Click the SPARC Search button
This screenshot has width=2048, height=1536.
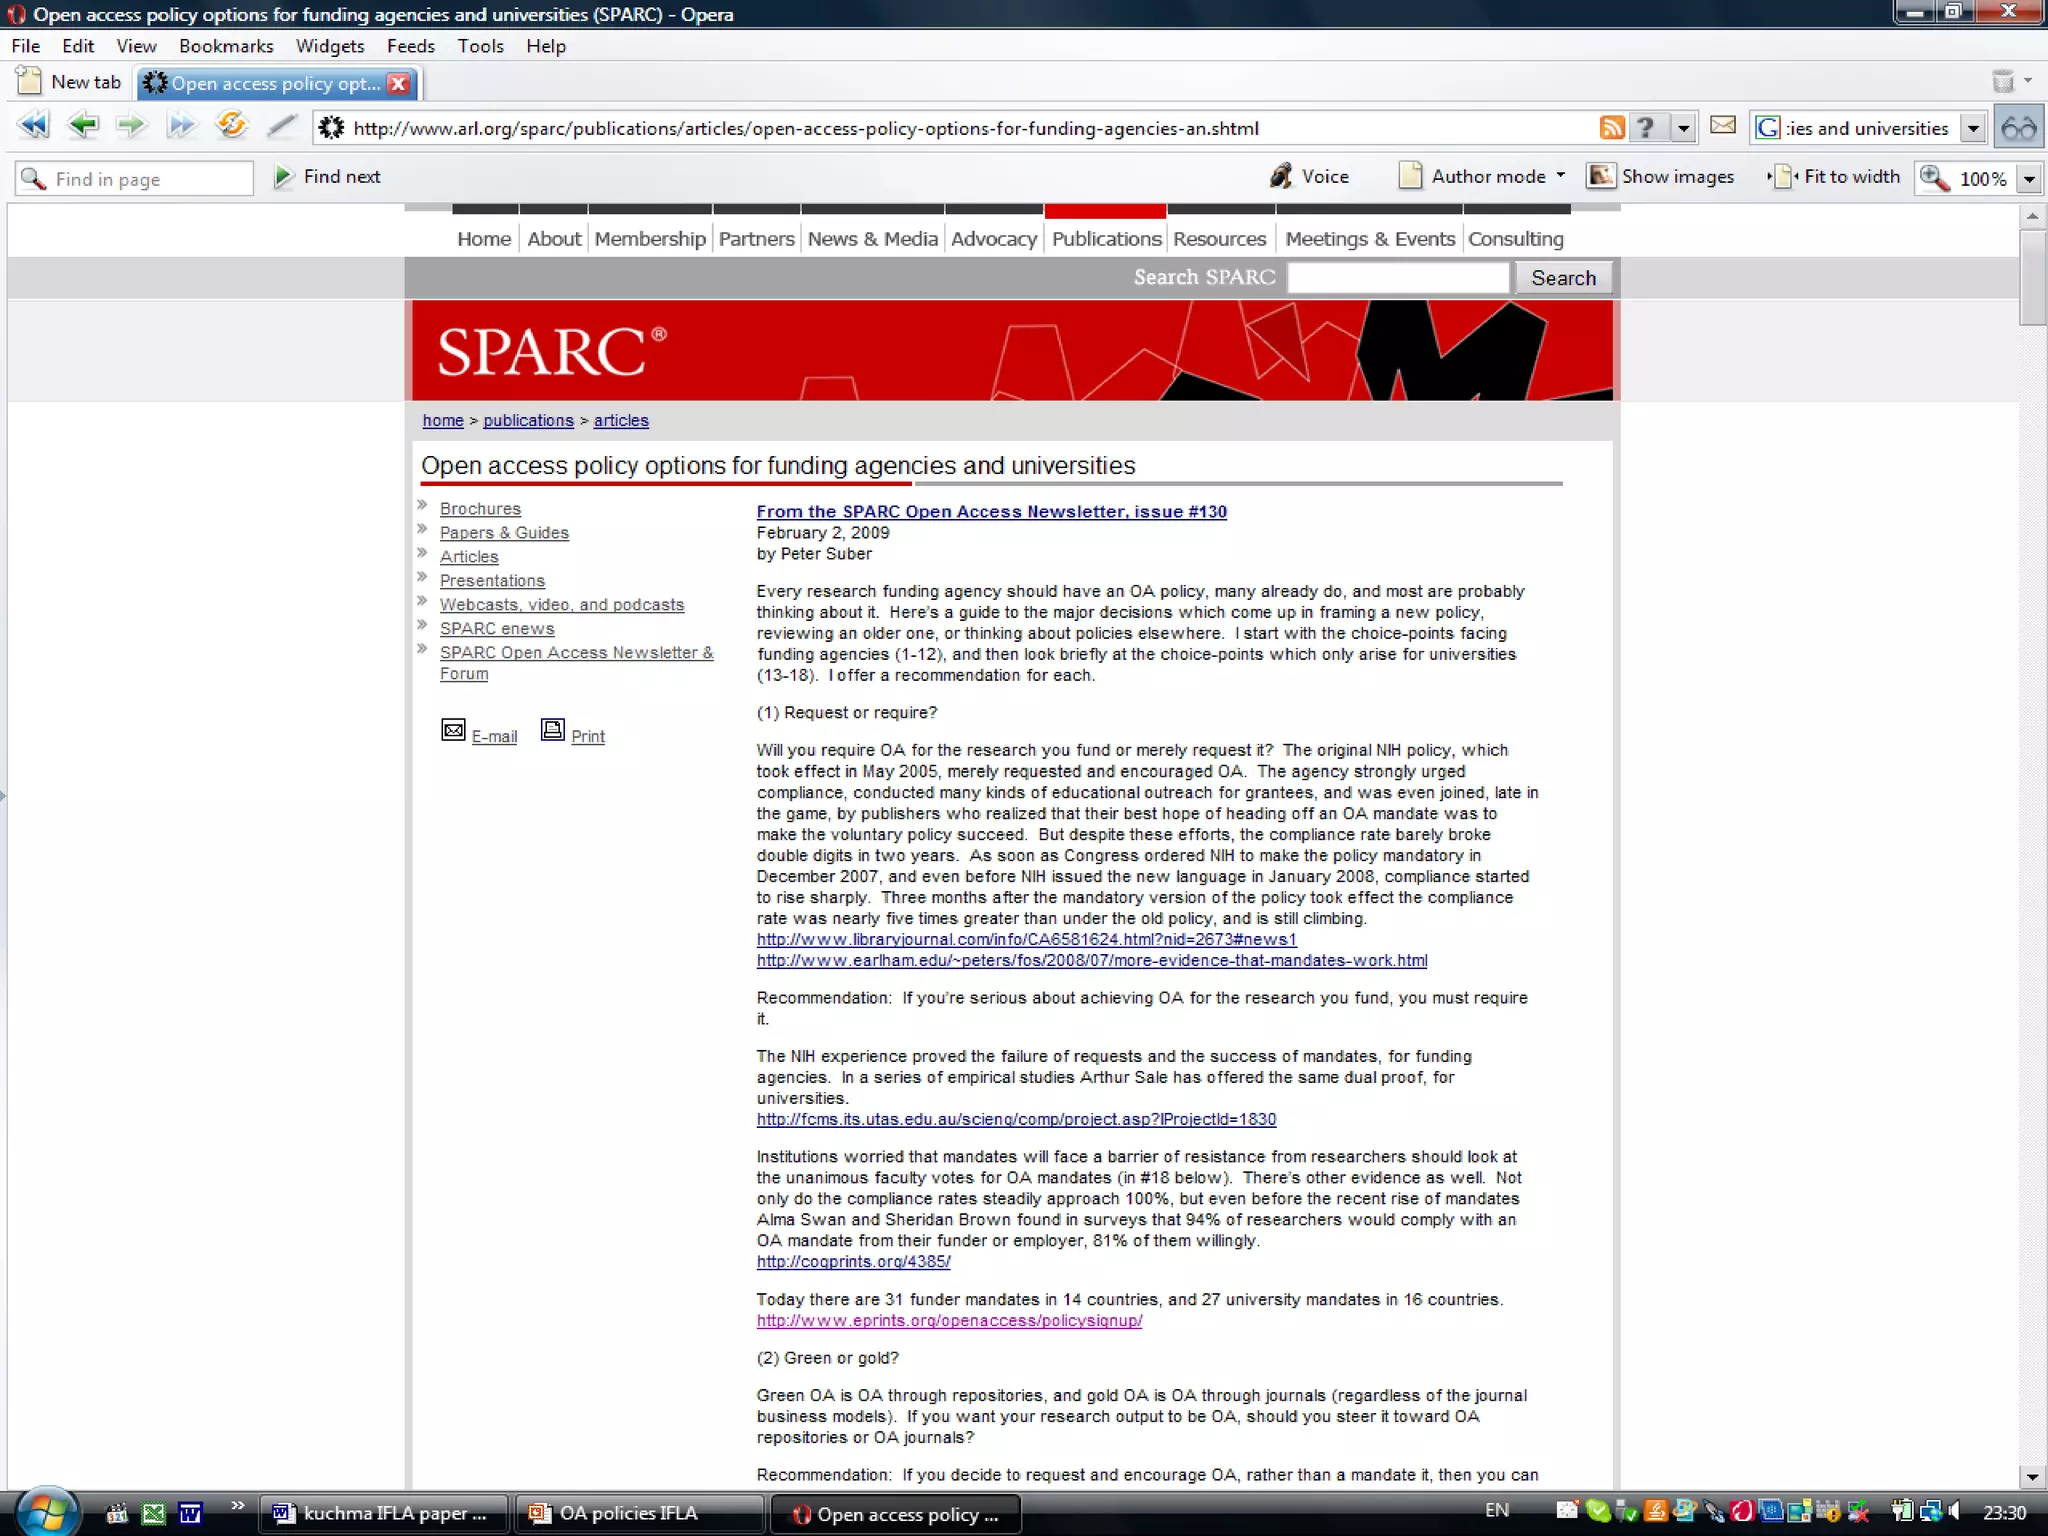coord(1563,278)
